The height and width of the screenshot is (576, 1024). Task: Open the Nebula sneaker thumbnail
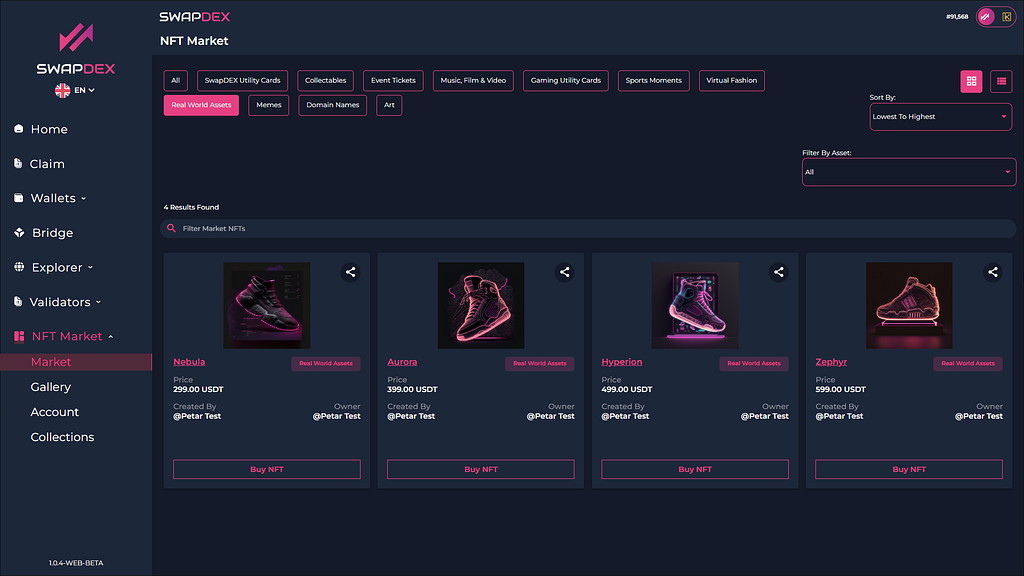coord(266,306)
